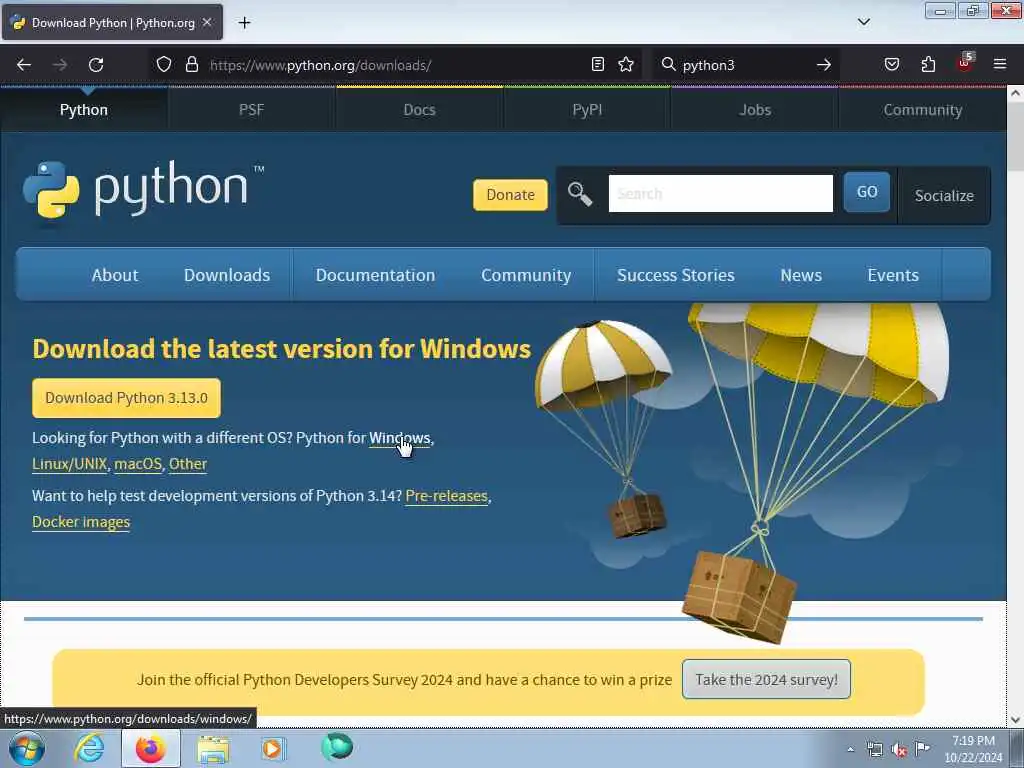Screen dimensions: 1024x768
Task: Show hidden system tray icons
Action: click(850, 749)
